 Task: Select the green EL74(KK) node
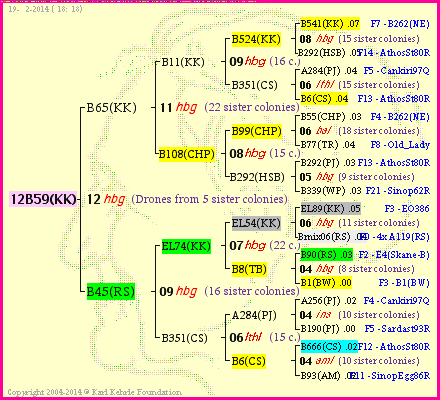pos(186,246)
